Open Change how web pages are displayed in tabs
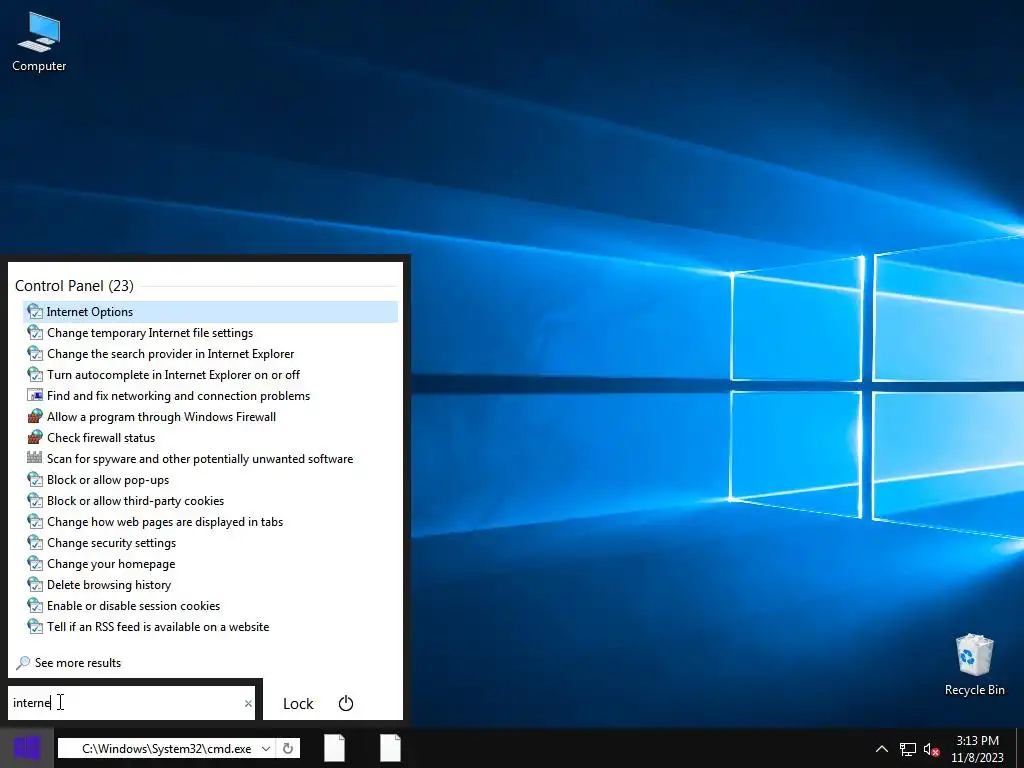1024x768 pixels. pos(210,522)
